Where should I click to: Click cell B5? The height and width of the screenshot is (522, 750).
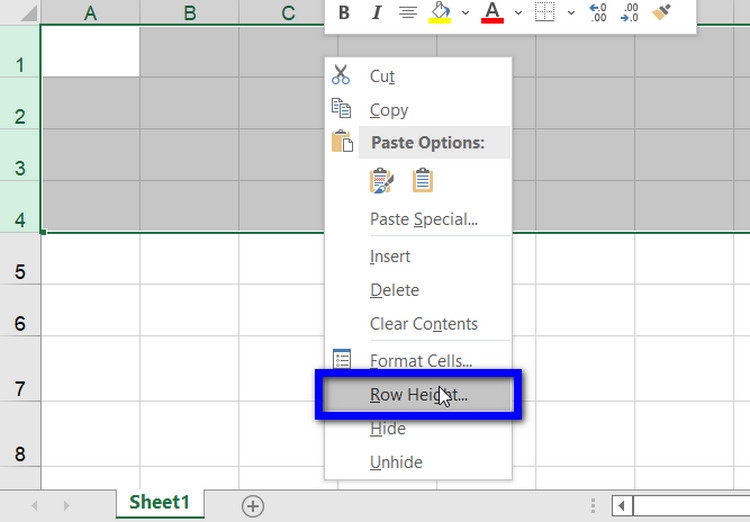click(x=189, y=259)
